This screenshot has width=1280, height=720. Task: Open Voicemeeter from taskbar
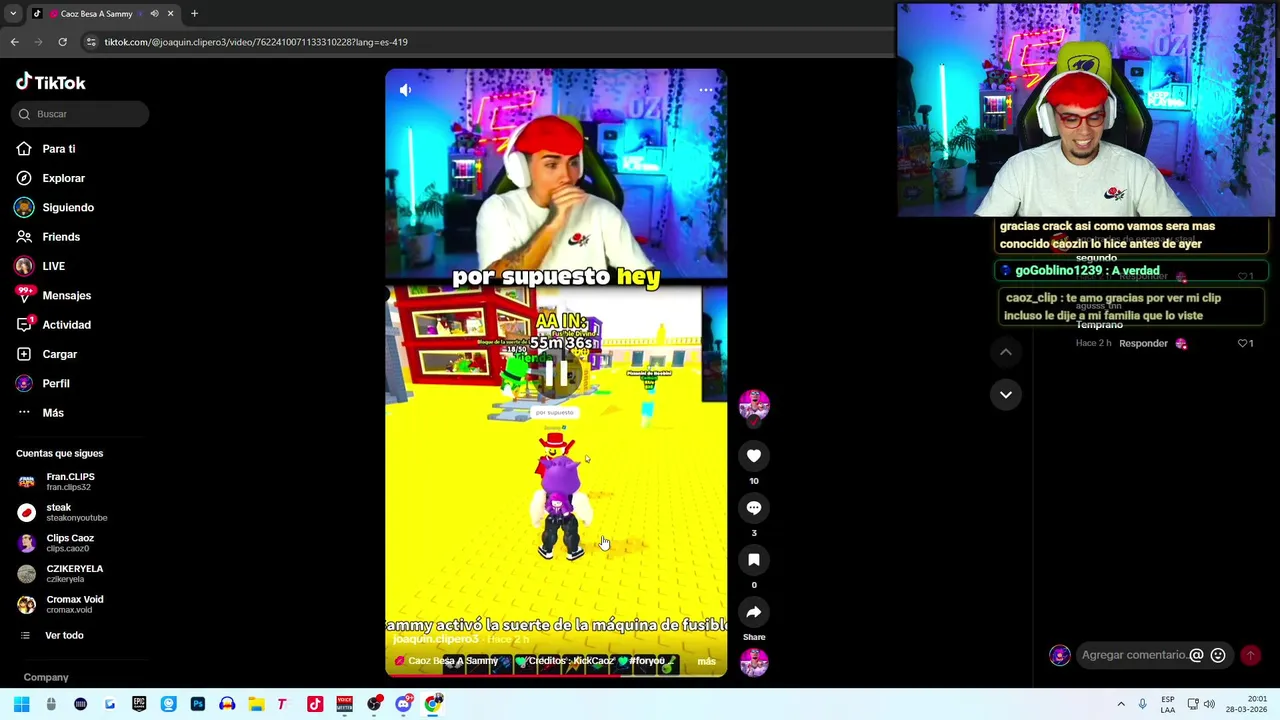[344, 705]
